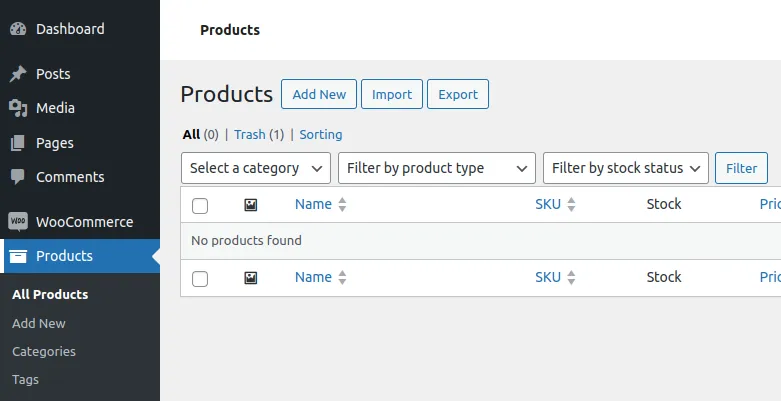Click the image column icon in table header
This screenshot has width=781, height=401.
(251, 204)
